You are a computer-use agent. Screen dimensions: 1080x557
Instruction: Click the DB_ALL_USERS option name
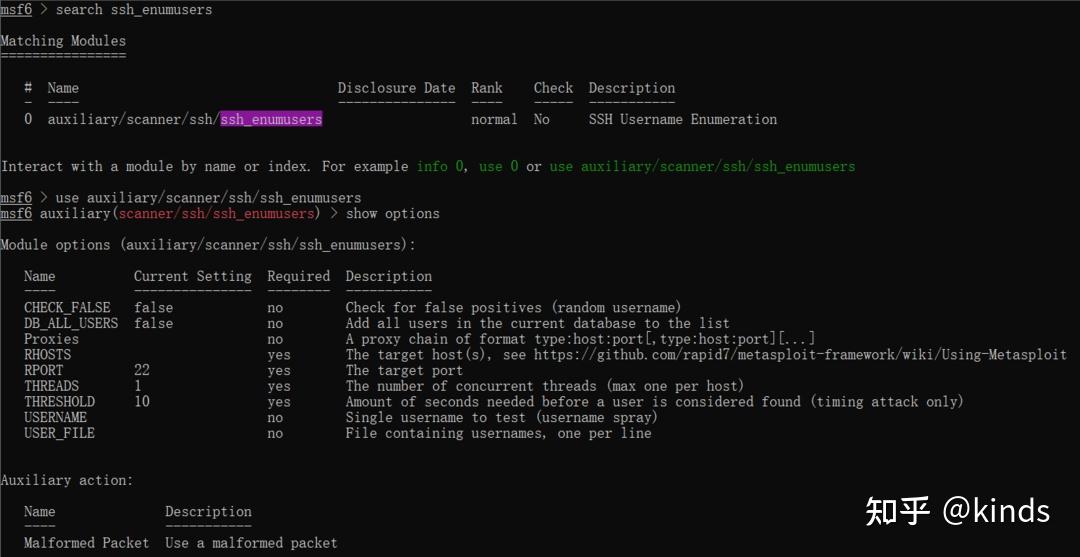[71, 324]
